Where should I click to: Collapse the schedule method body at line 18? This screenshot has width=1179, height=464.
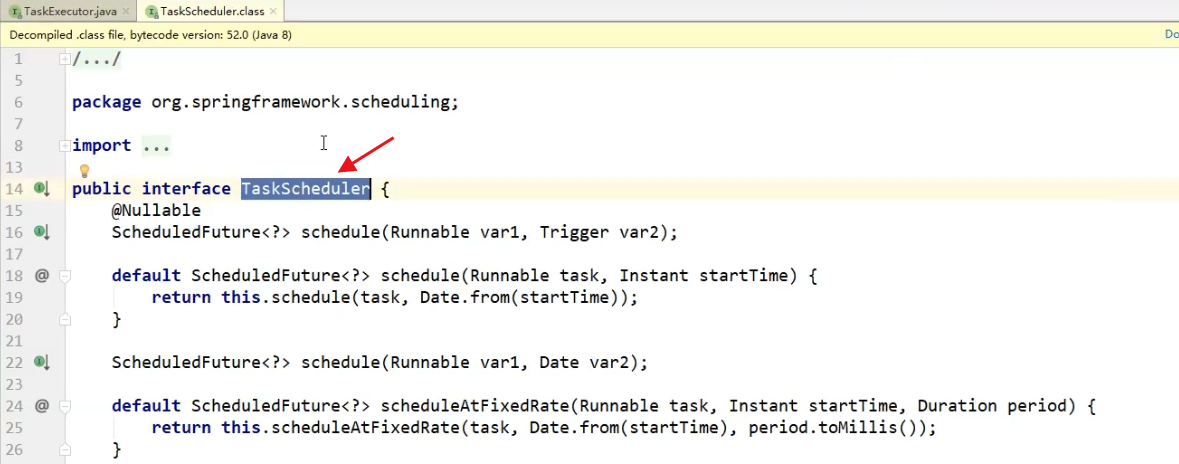(65, 276)
